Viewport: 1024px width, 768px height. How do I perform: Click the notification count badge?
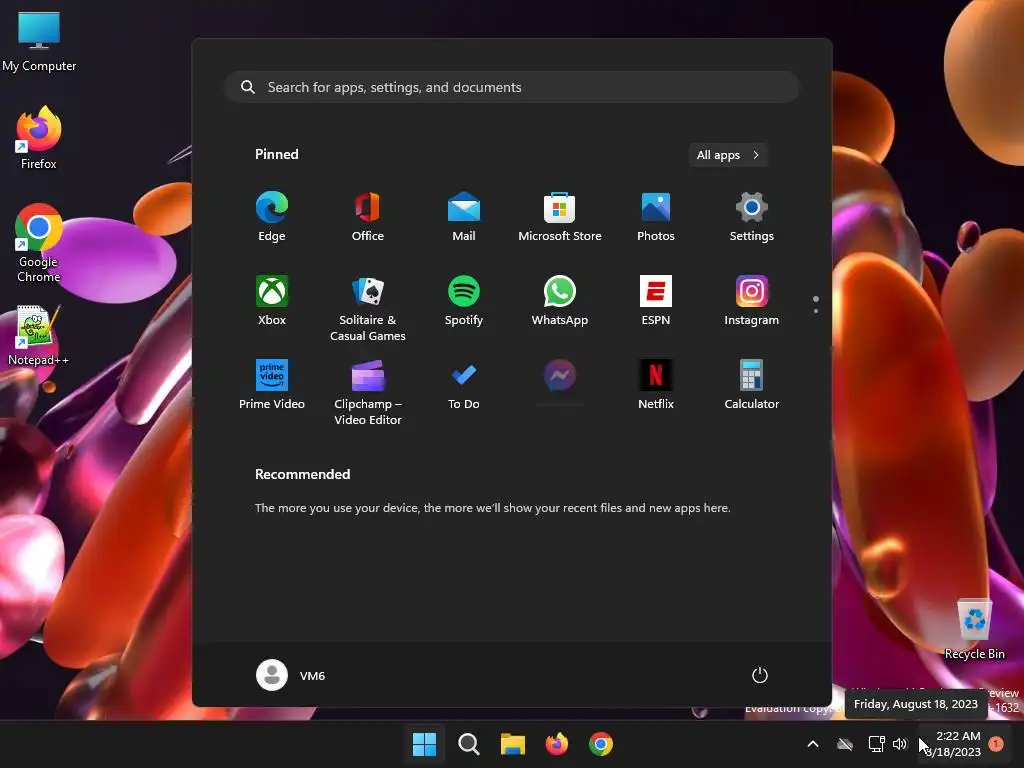pyautogui.click(x=996, y=743)
